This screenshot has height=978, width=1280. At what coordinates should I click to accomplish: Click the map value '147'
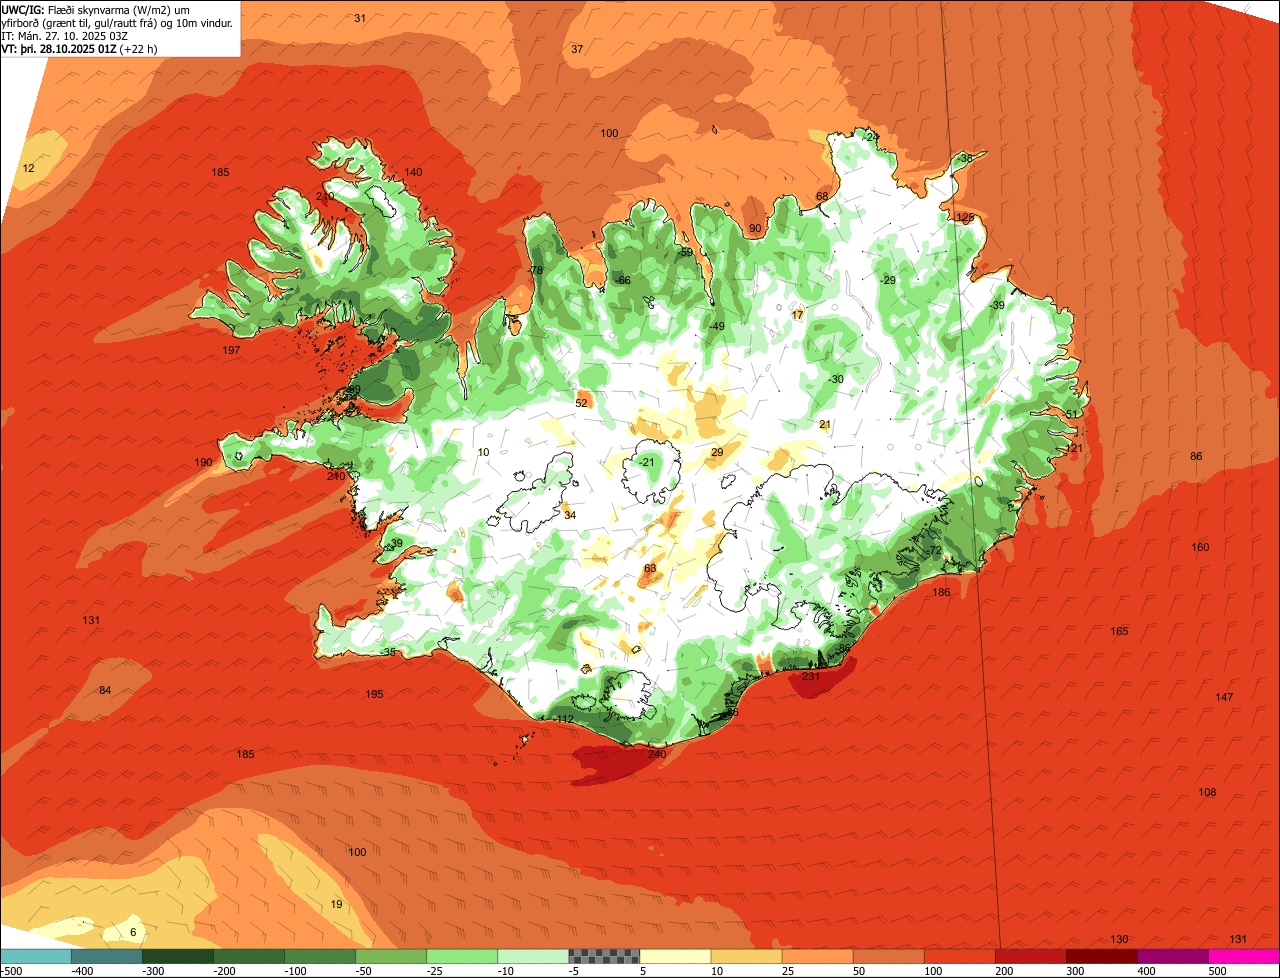click(1224, 697)
